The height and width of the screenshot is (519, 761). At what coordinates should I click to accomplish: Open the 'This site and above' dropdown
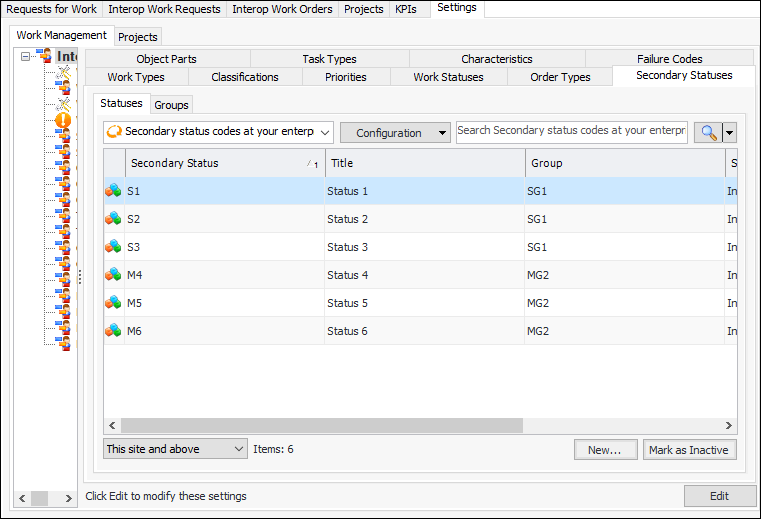175,450
